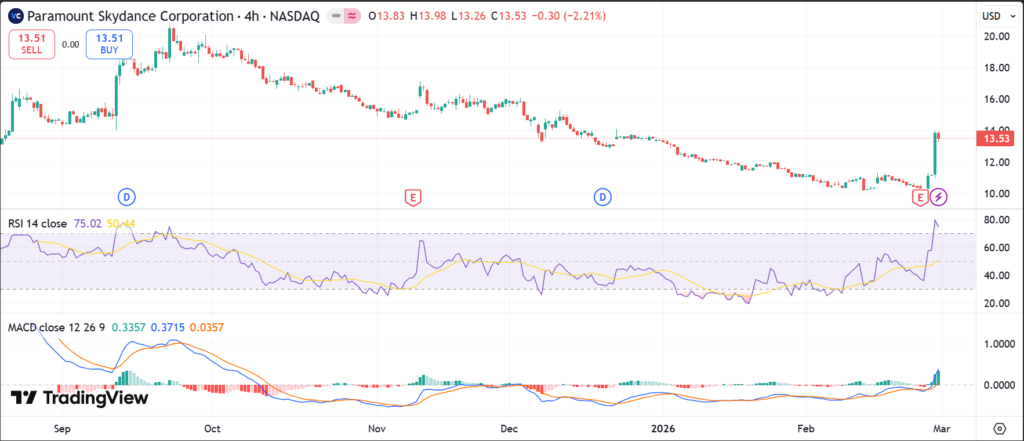Click the dividend marker near September
Viewport: 1024px width, 441px height.
pyautogui.click(x=127, y=197)
